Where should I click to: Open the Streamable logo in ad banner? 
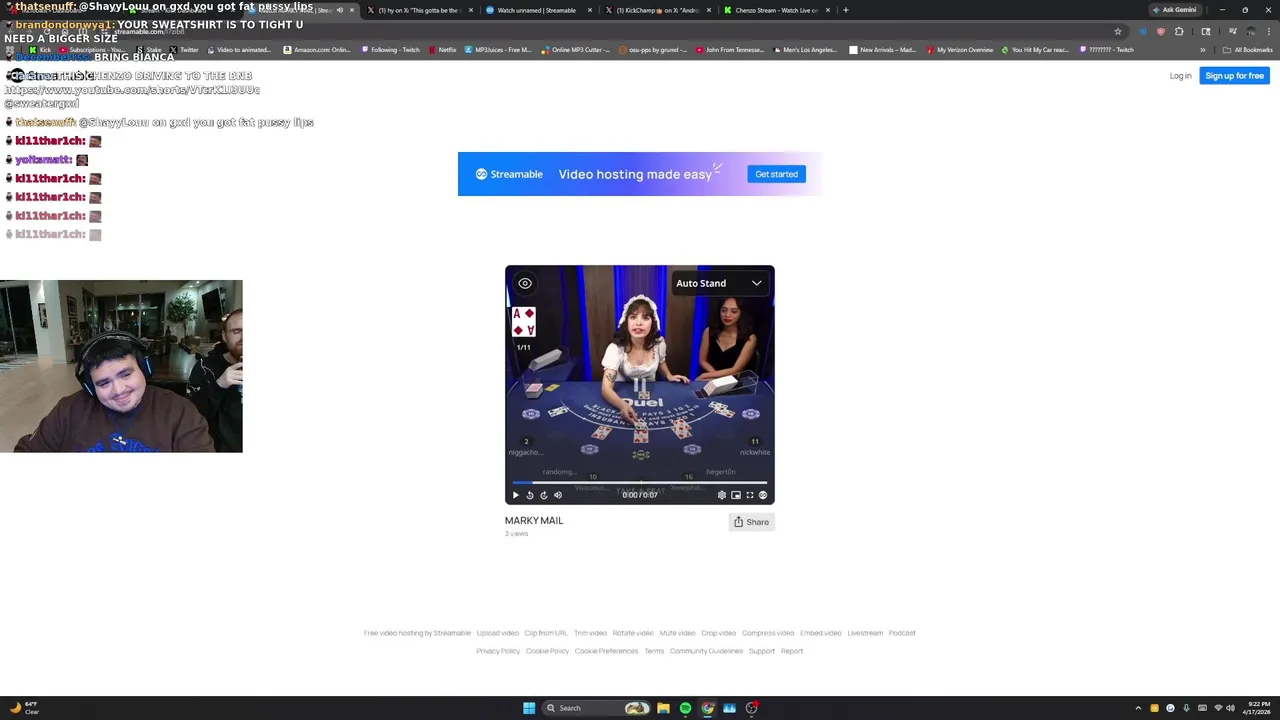click(509, 174)
